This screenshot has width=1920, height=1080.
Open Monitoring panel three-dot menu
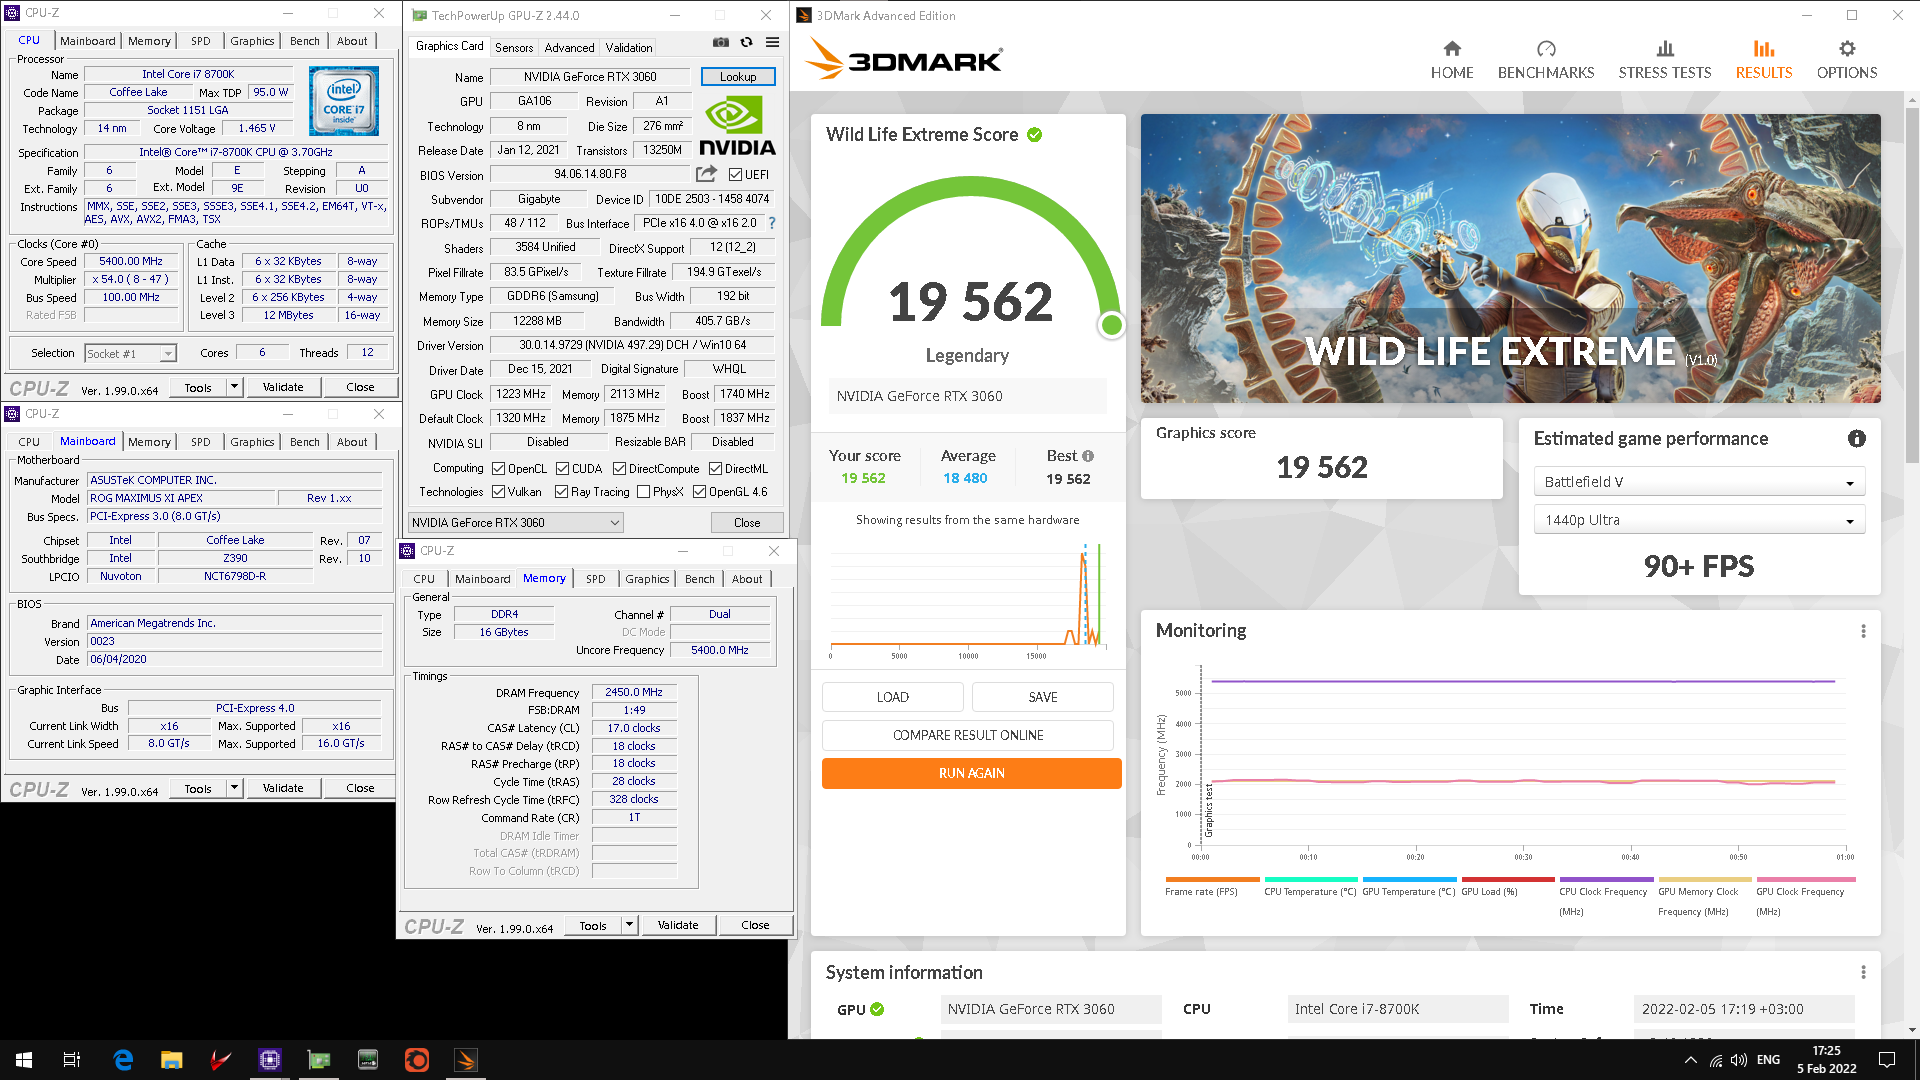1863,631
